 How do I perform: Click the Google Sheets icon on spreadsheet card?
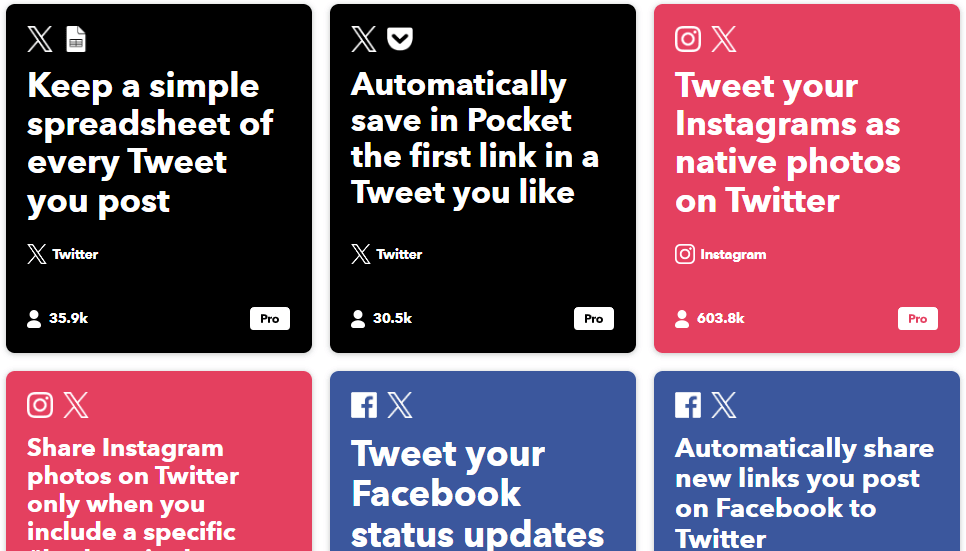(x=76, y=39)
